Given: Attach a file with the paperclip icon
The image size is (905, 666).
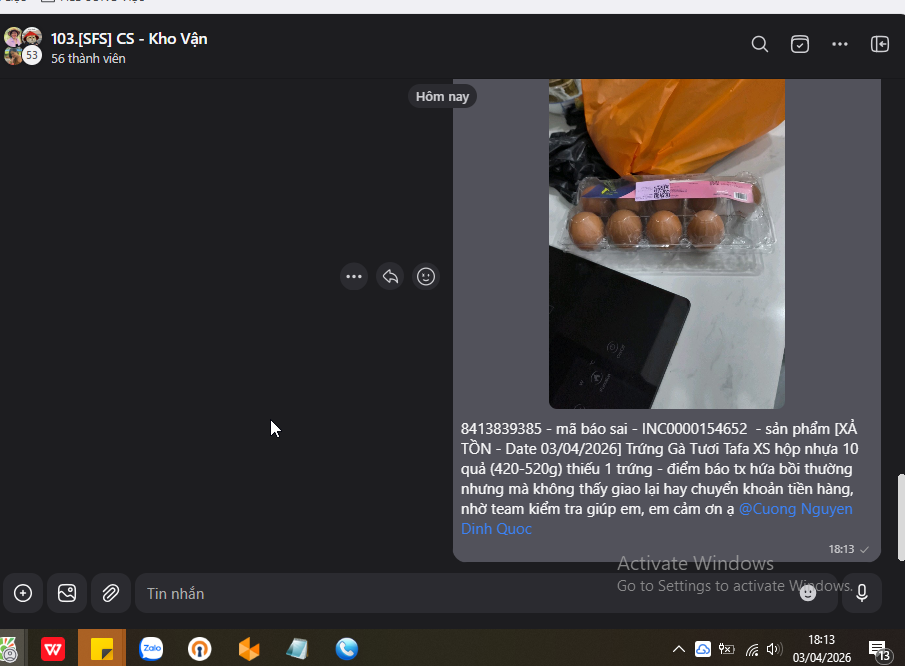Looking at the screenshot, I should click(111, 593).
